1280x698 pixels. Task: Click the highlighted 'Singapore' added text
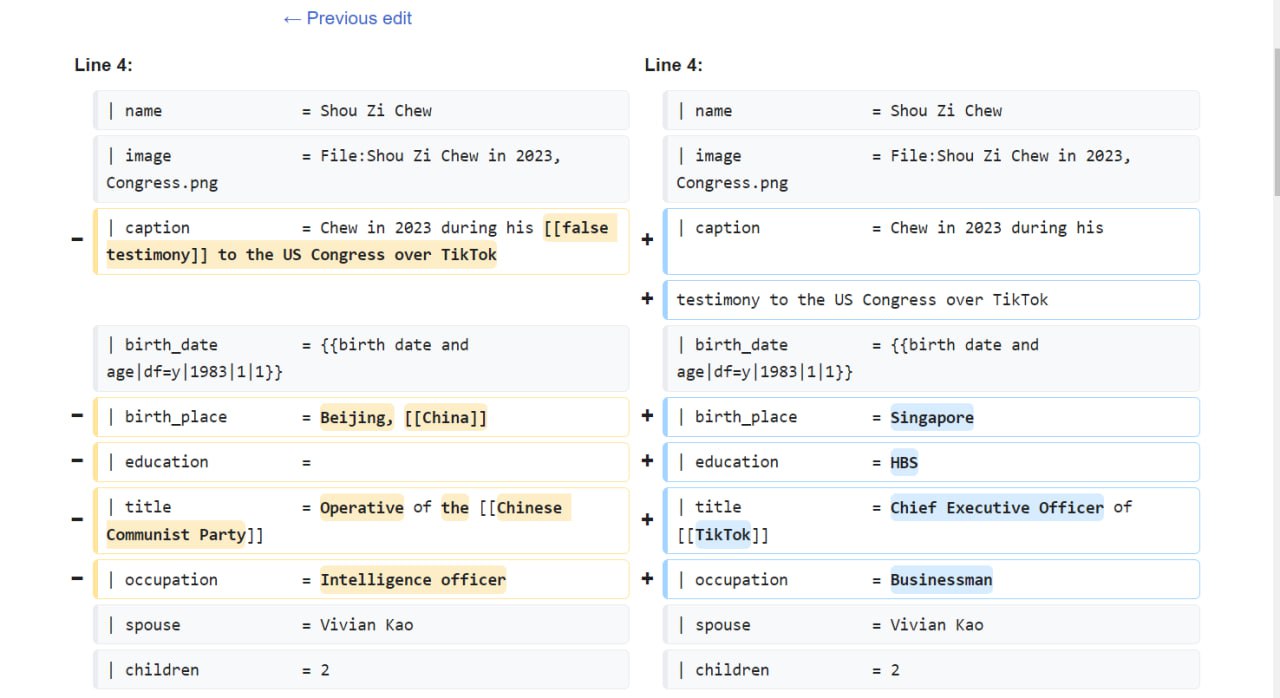click(x=932, y=417)
